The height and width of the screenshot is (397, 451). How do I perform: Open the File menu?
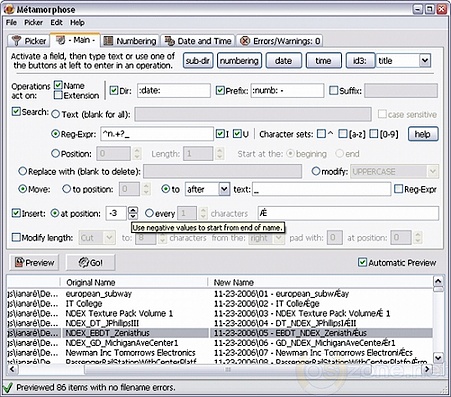(x=11, y=23)
